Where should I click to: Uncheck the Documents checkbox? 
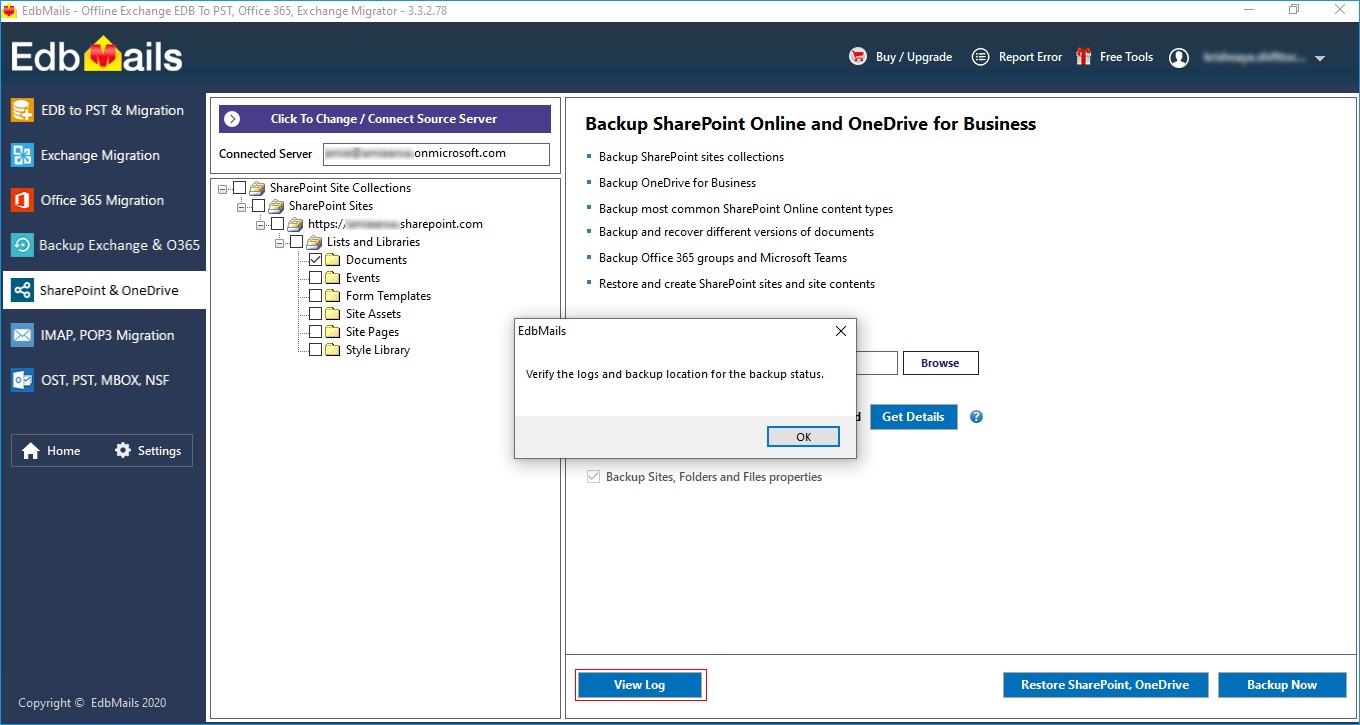(x=315, y=260)
